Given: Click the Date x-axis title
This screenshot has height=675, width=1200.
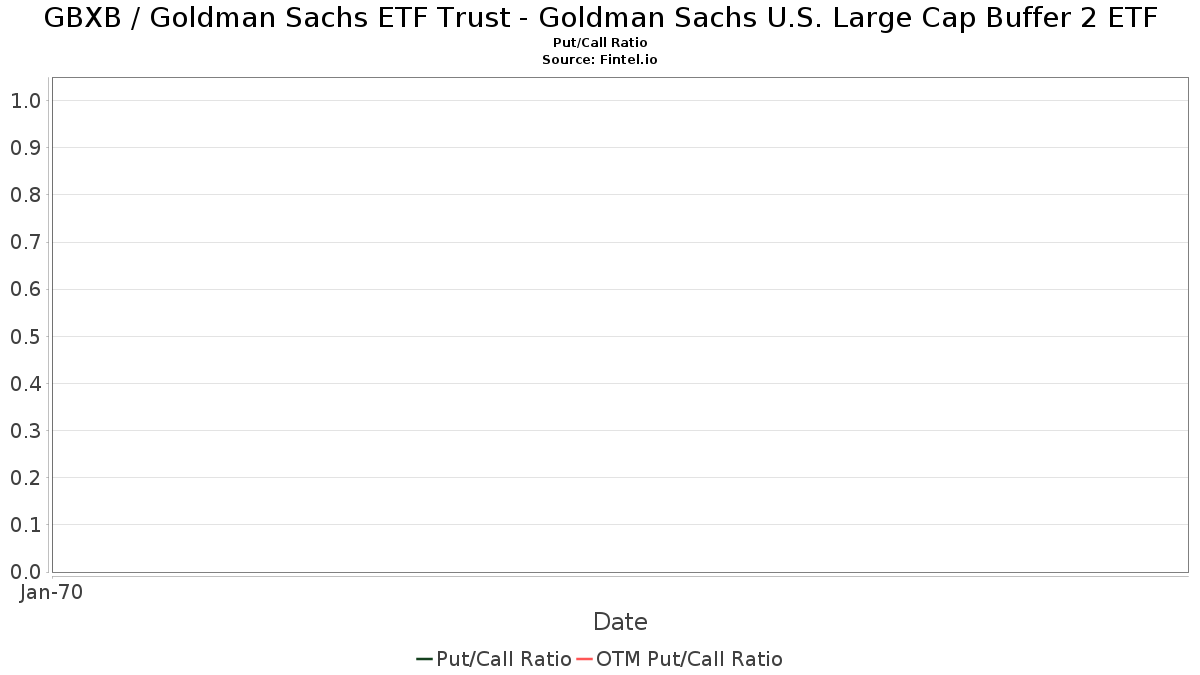Looking at the screenshot, I should pos(620,622).
